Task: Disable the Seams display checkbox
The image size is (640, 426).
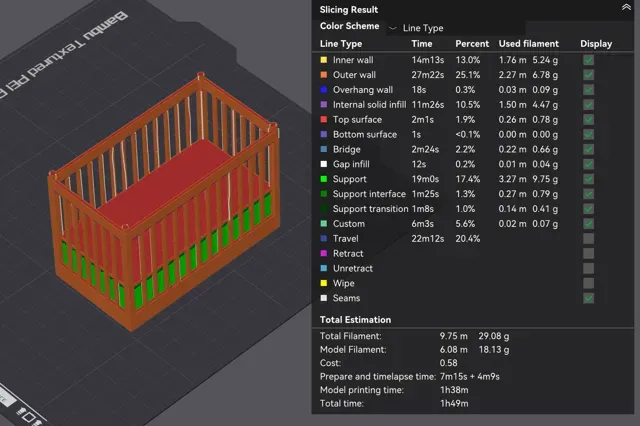Action: pyautogui.click(x=588, y=298)
